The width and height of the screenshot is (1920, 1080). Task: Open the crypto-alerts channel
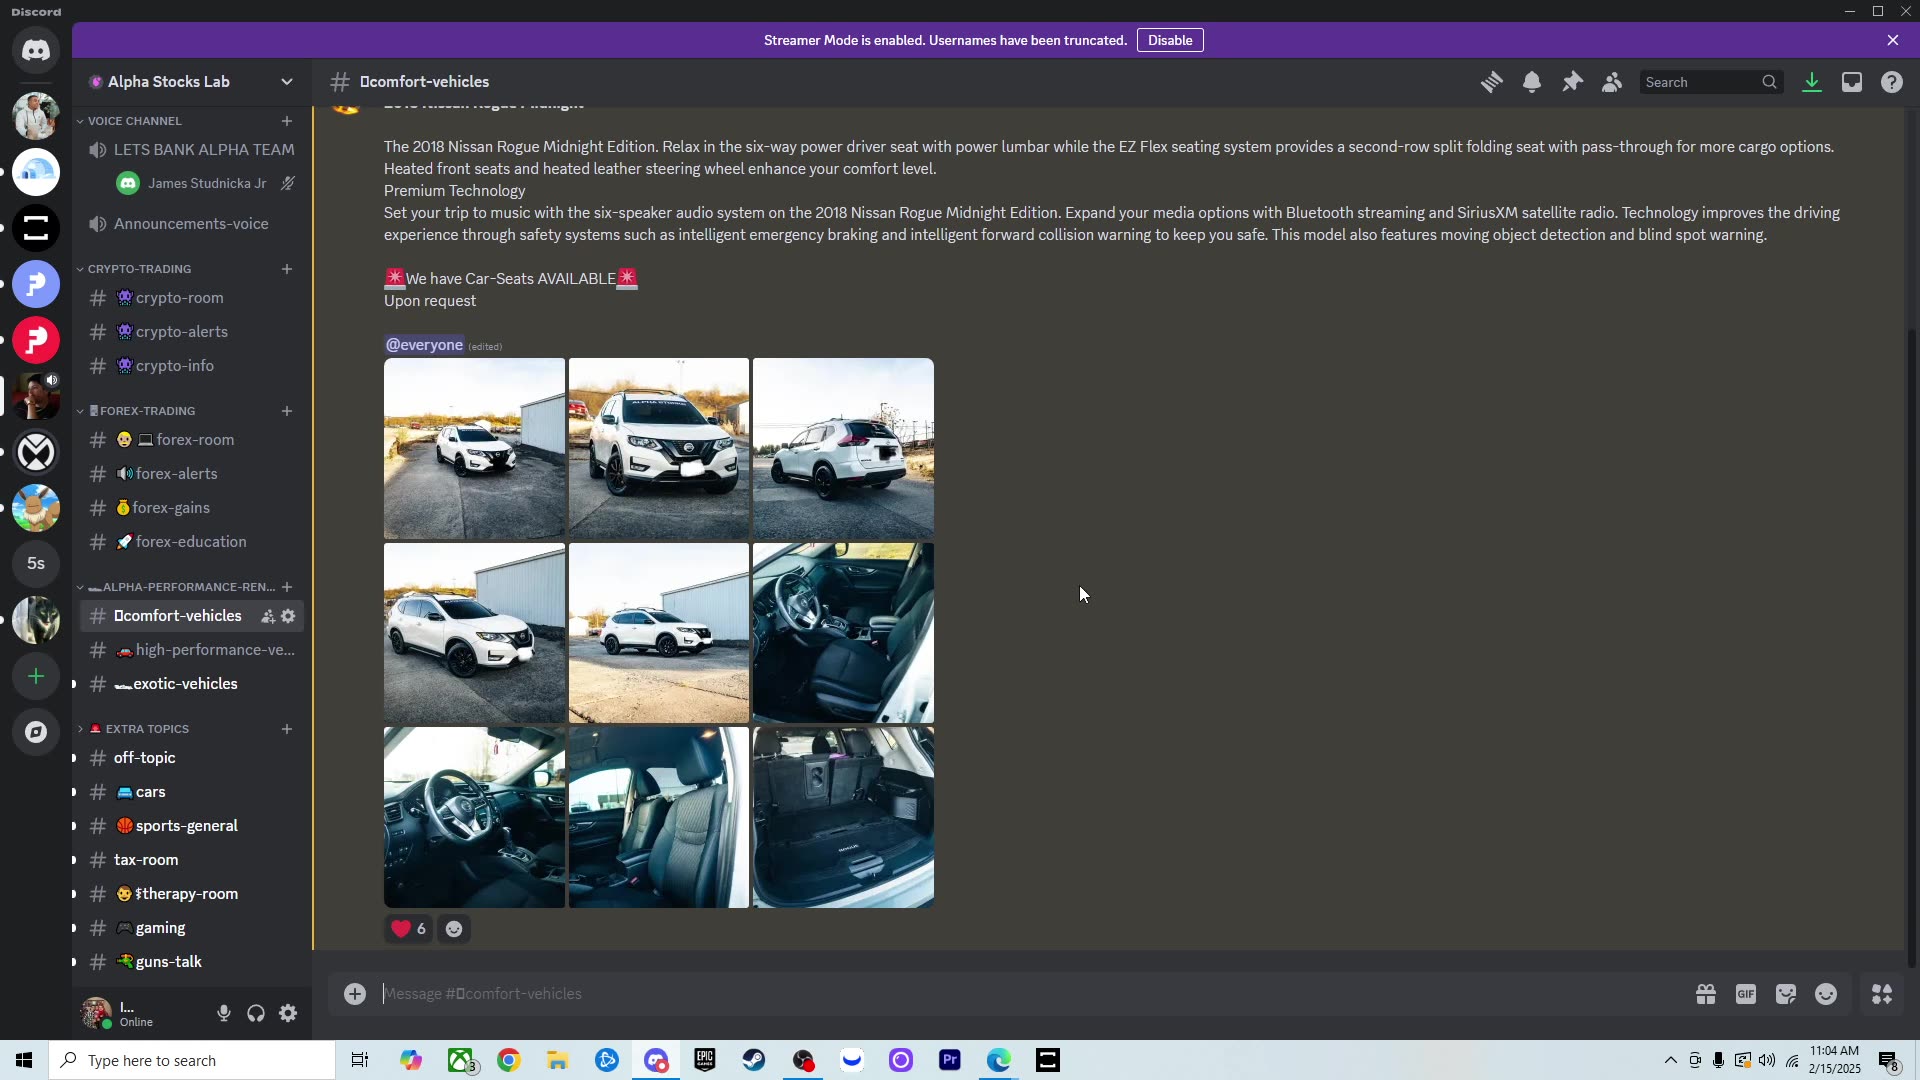pos(177,331)
